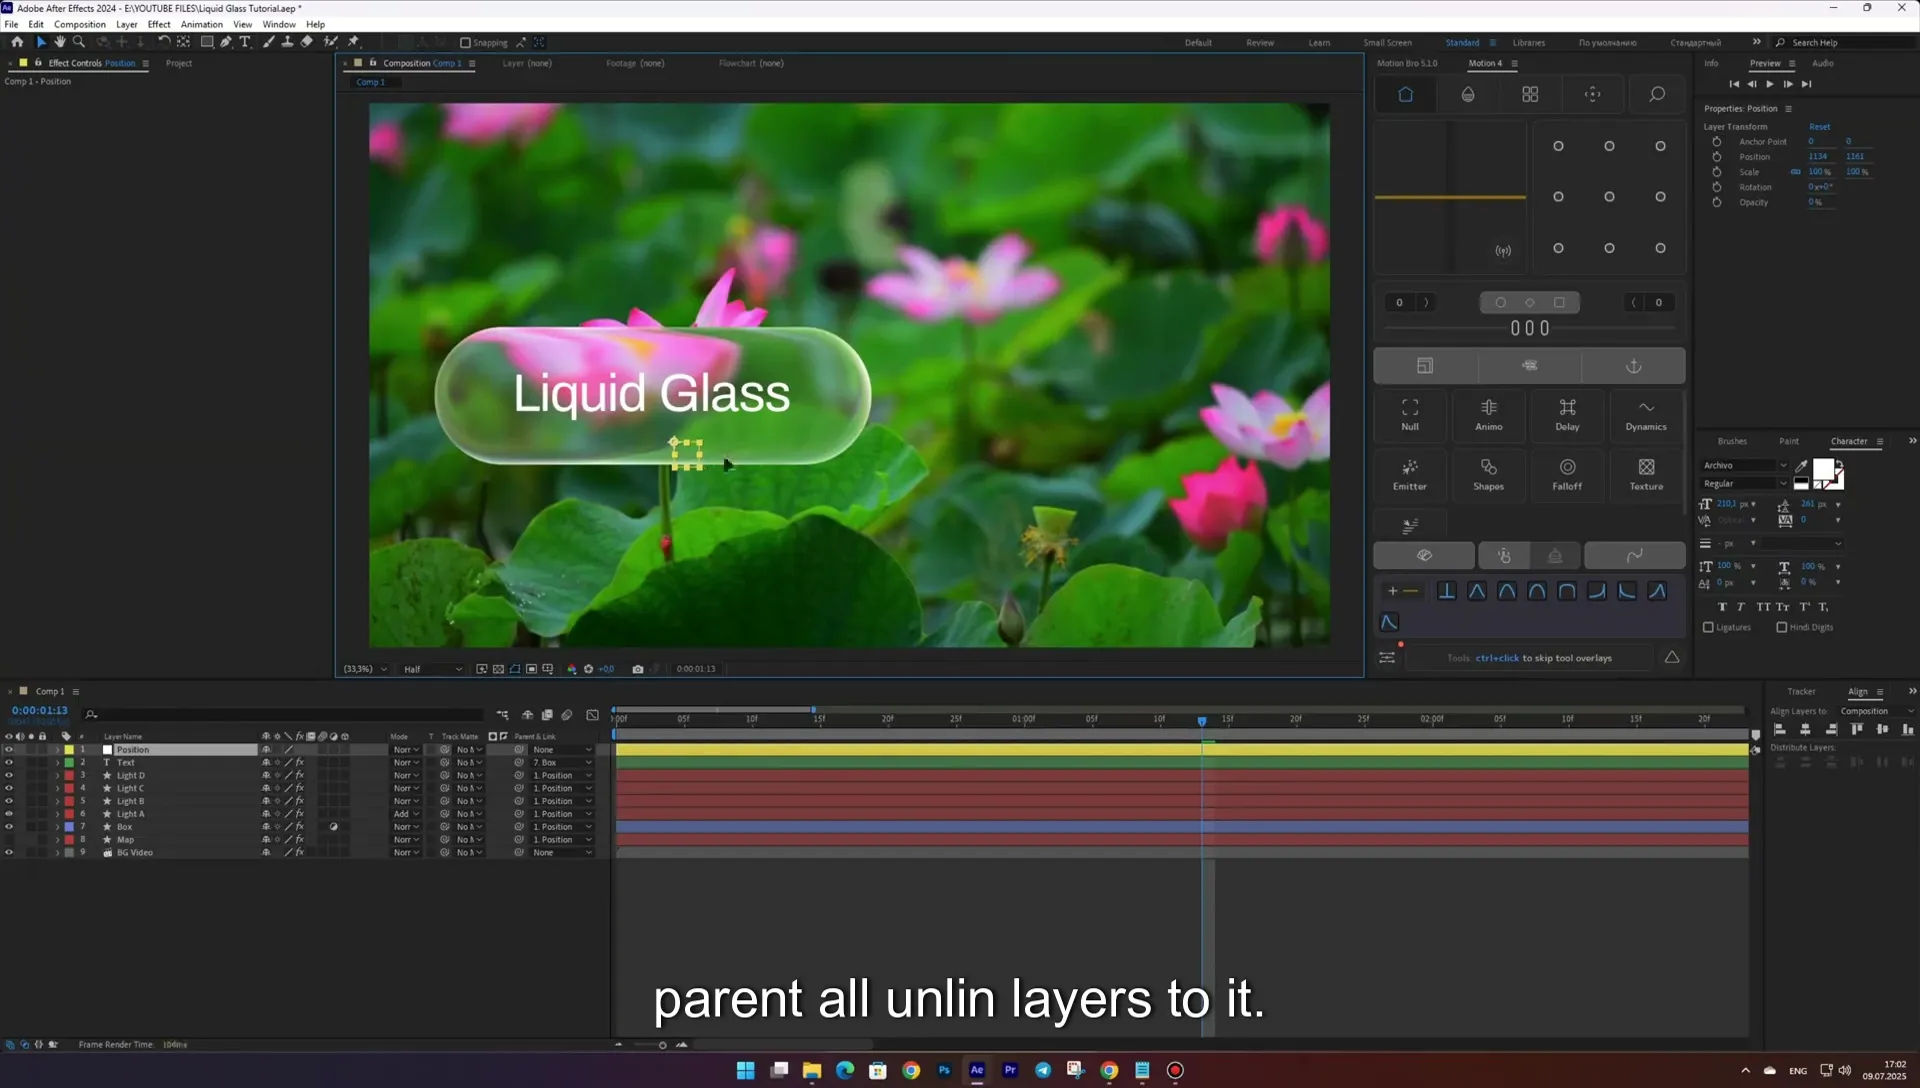Select the Type tool in toolbar
Screen dimensions: 1920x1088
pos(245,42)
